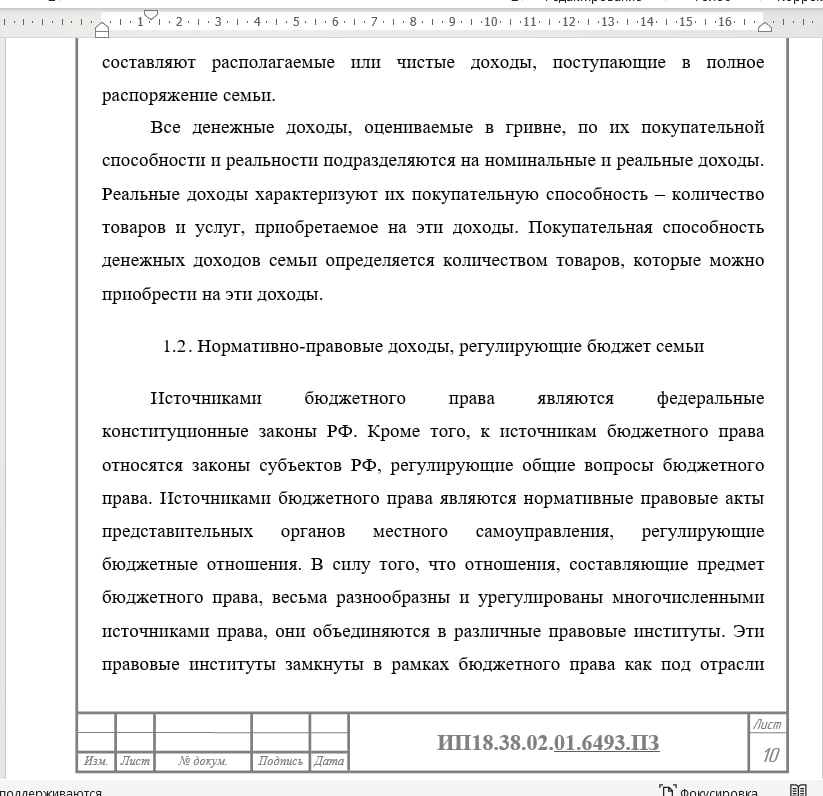Image resolution: width=823 pixels, height=796 pixels.
Task: Click document code ИП18.38.02.01.6493.ПЗ in title block
Action: (548, 743)
